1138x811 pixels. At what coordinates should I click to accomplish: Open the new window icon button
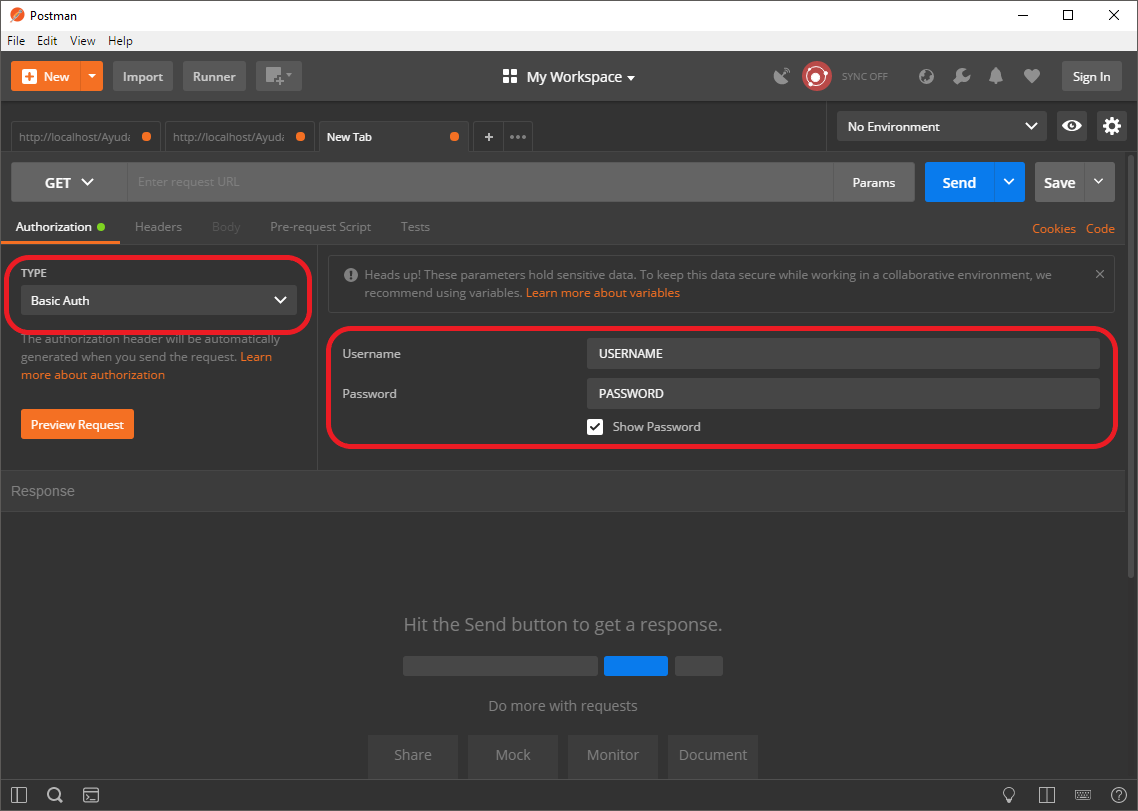pyautogui.click(x=279, y=76)
